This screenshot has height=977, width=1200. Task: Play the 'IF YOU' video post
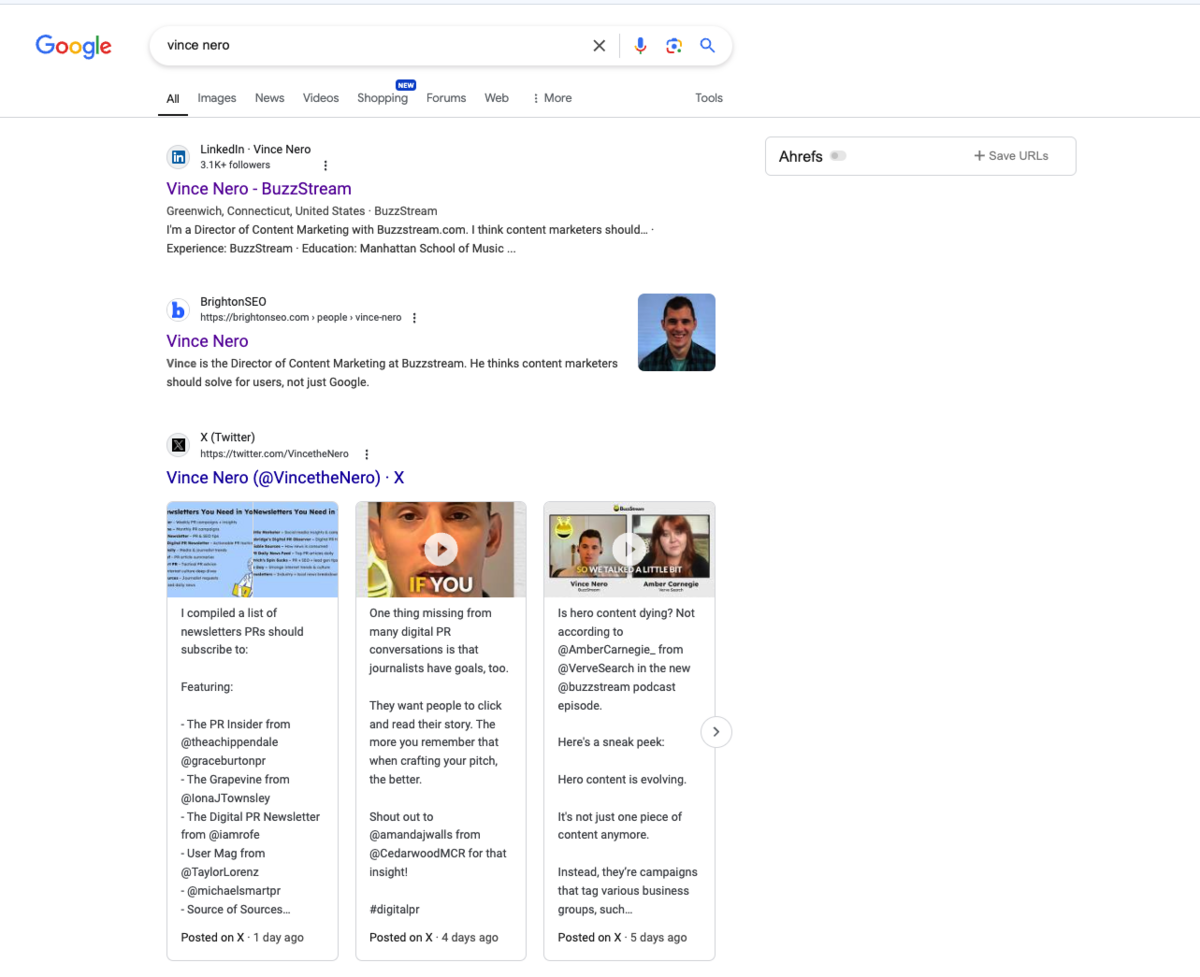441,549
